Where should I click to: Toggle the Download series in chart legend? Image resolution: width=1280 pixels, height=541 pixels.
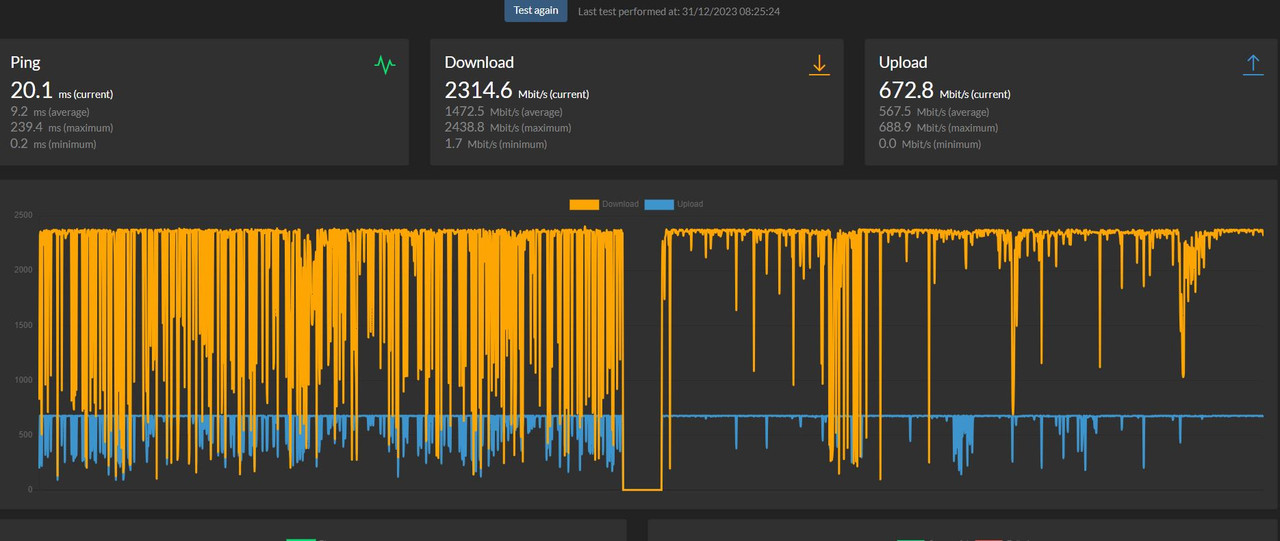604,204
